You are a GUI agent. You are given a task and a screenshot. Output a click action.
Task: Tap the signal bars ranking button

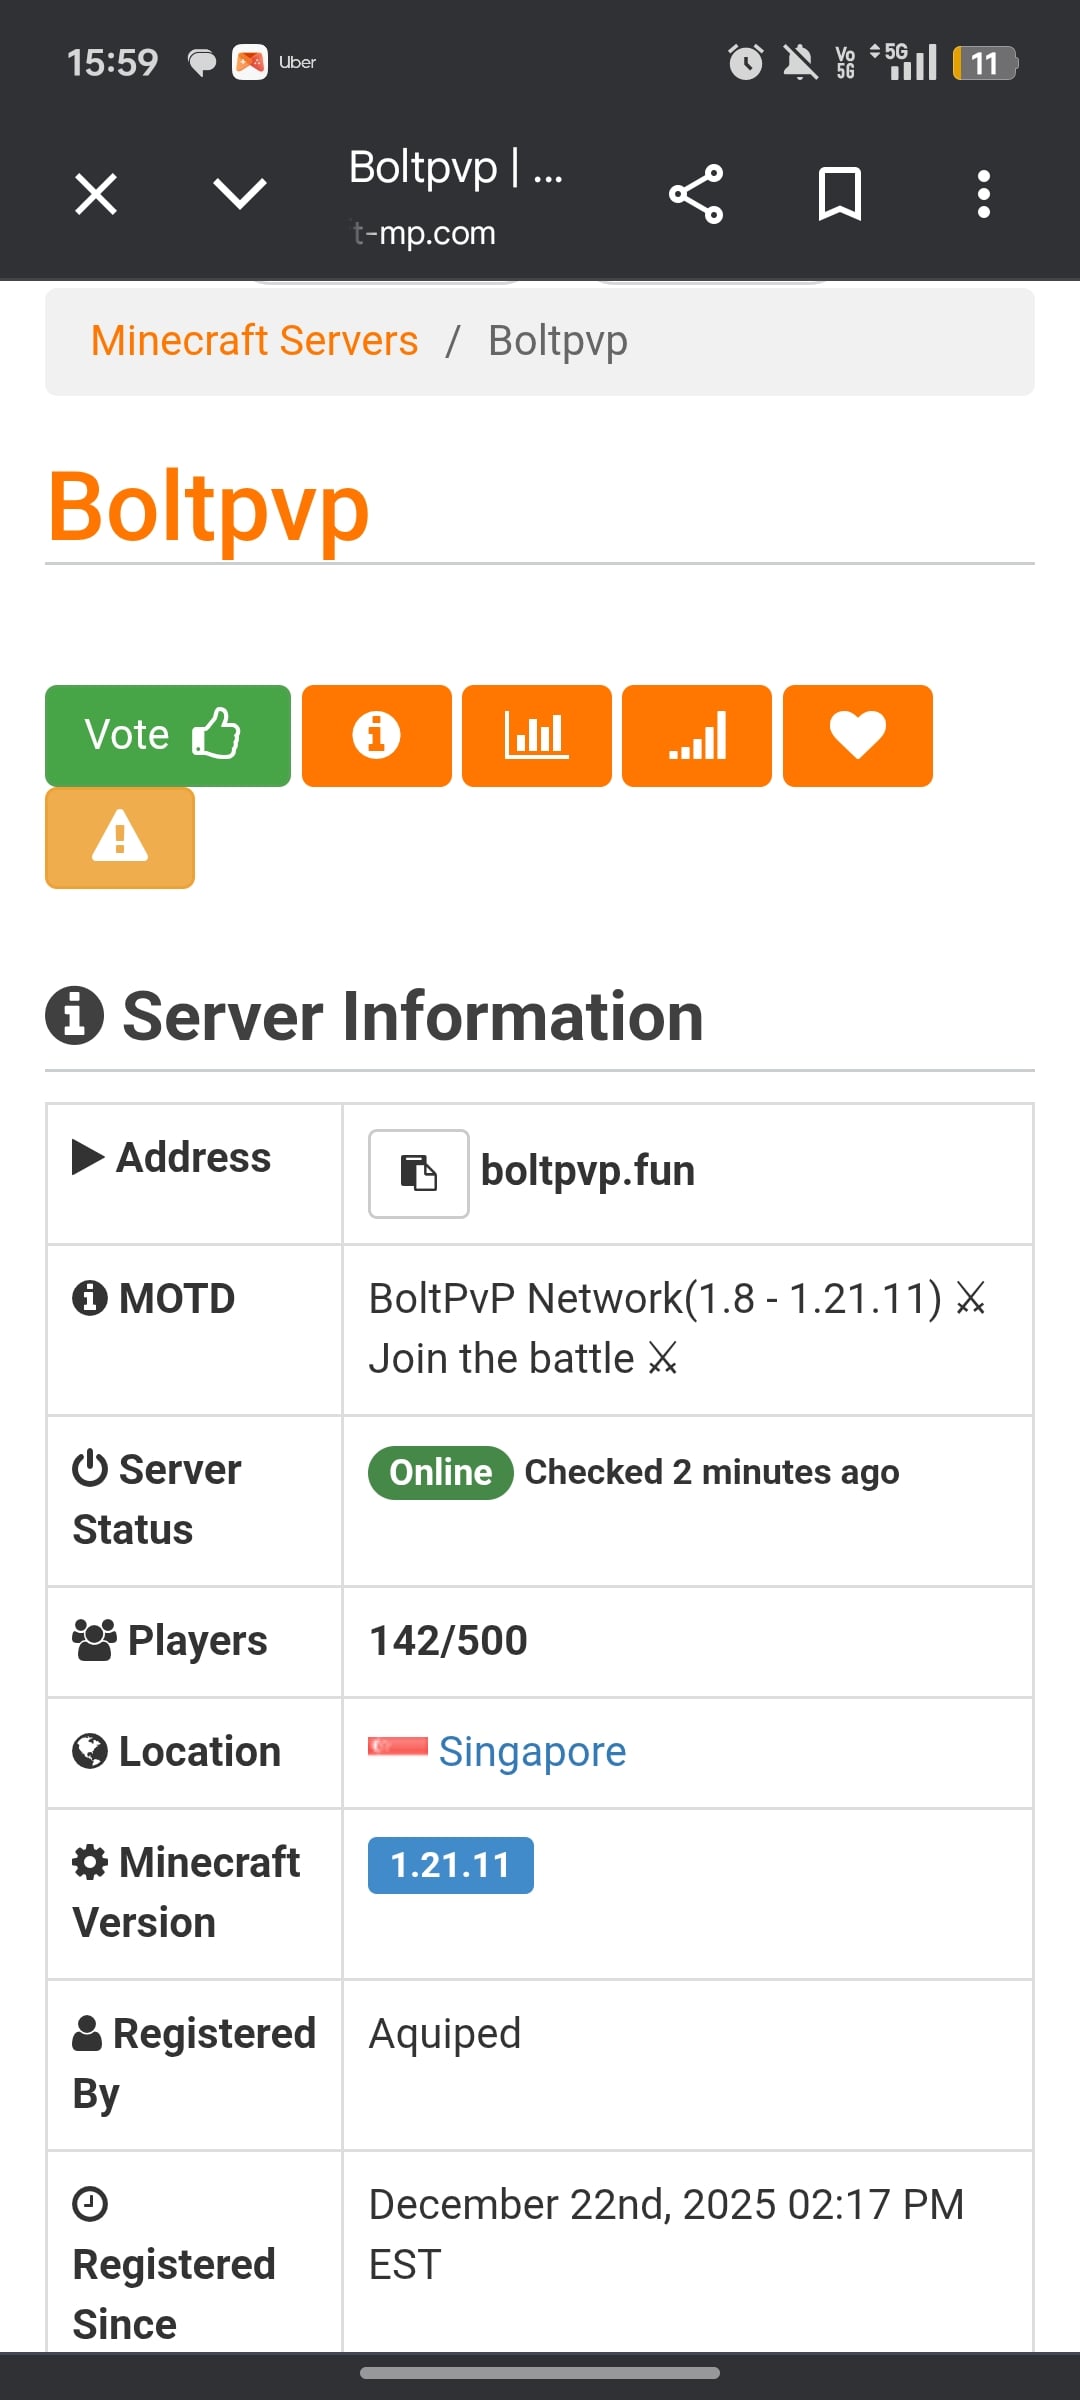click(x=696, y=735)
